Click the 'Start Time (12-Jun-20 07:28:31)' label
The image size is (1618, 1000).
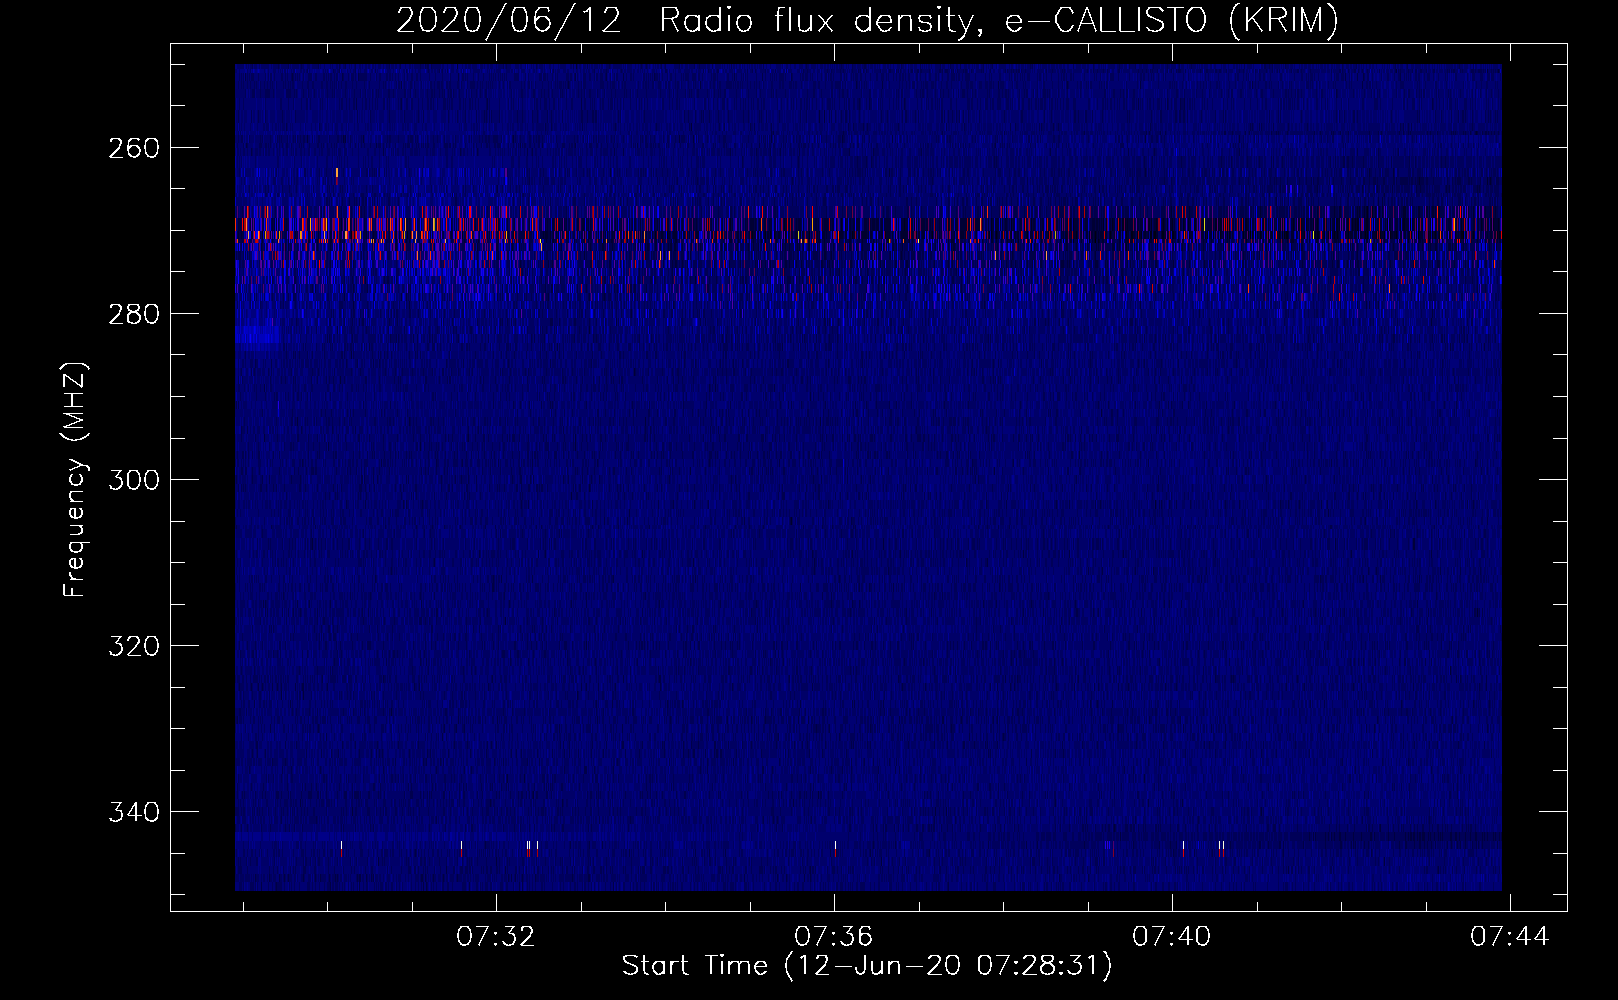click(x=867, y=966)
